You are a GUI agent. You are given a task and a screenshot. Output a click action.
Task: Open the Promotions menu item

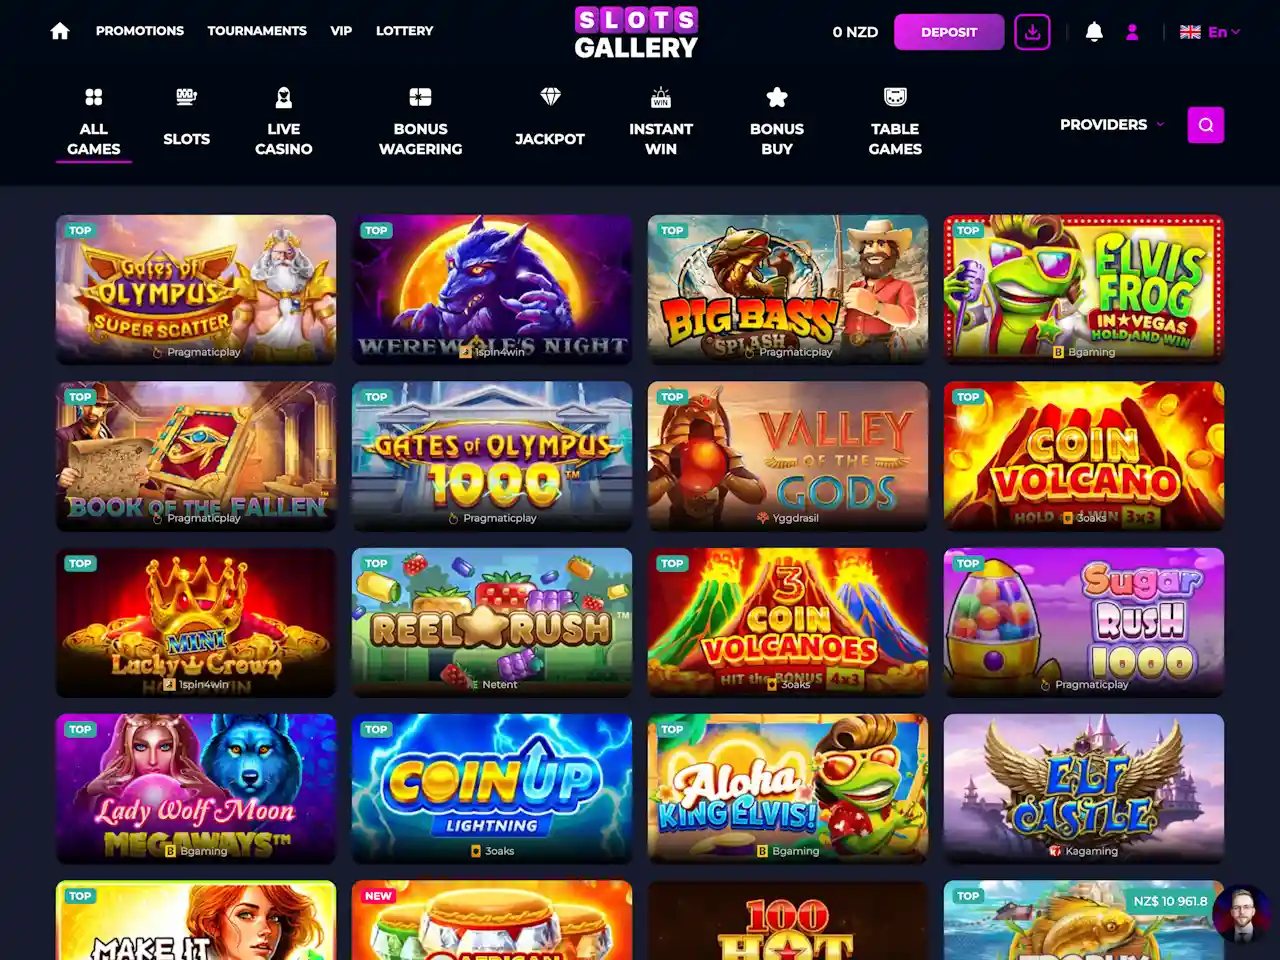pyautogui.click(x=140, y=31)
